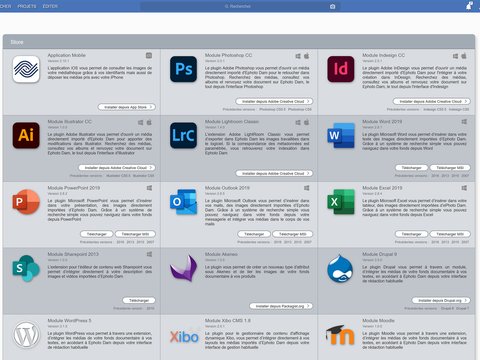Install Photoshop module from Adobe Creative Cloud
Screen dimensions: 480x360
tap(274, 101)
